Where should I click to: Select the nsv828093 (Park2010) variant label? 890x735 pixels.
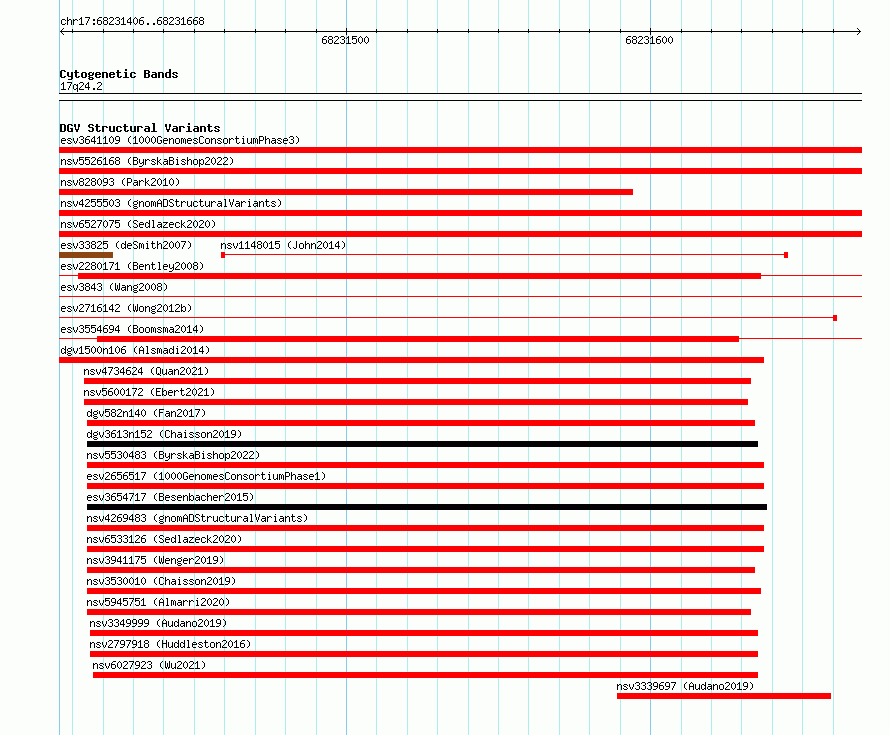tap(120, 182)
